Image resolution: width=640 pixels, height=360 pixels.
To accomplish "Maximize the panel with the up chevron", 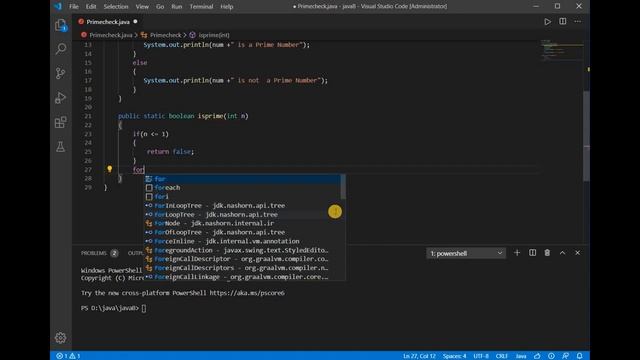I will point(562,253).
